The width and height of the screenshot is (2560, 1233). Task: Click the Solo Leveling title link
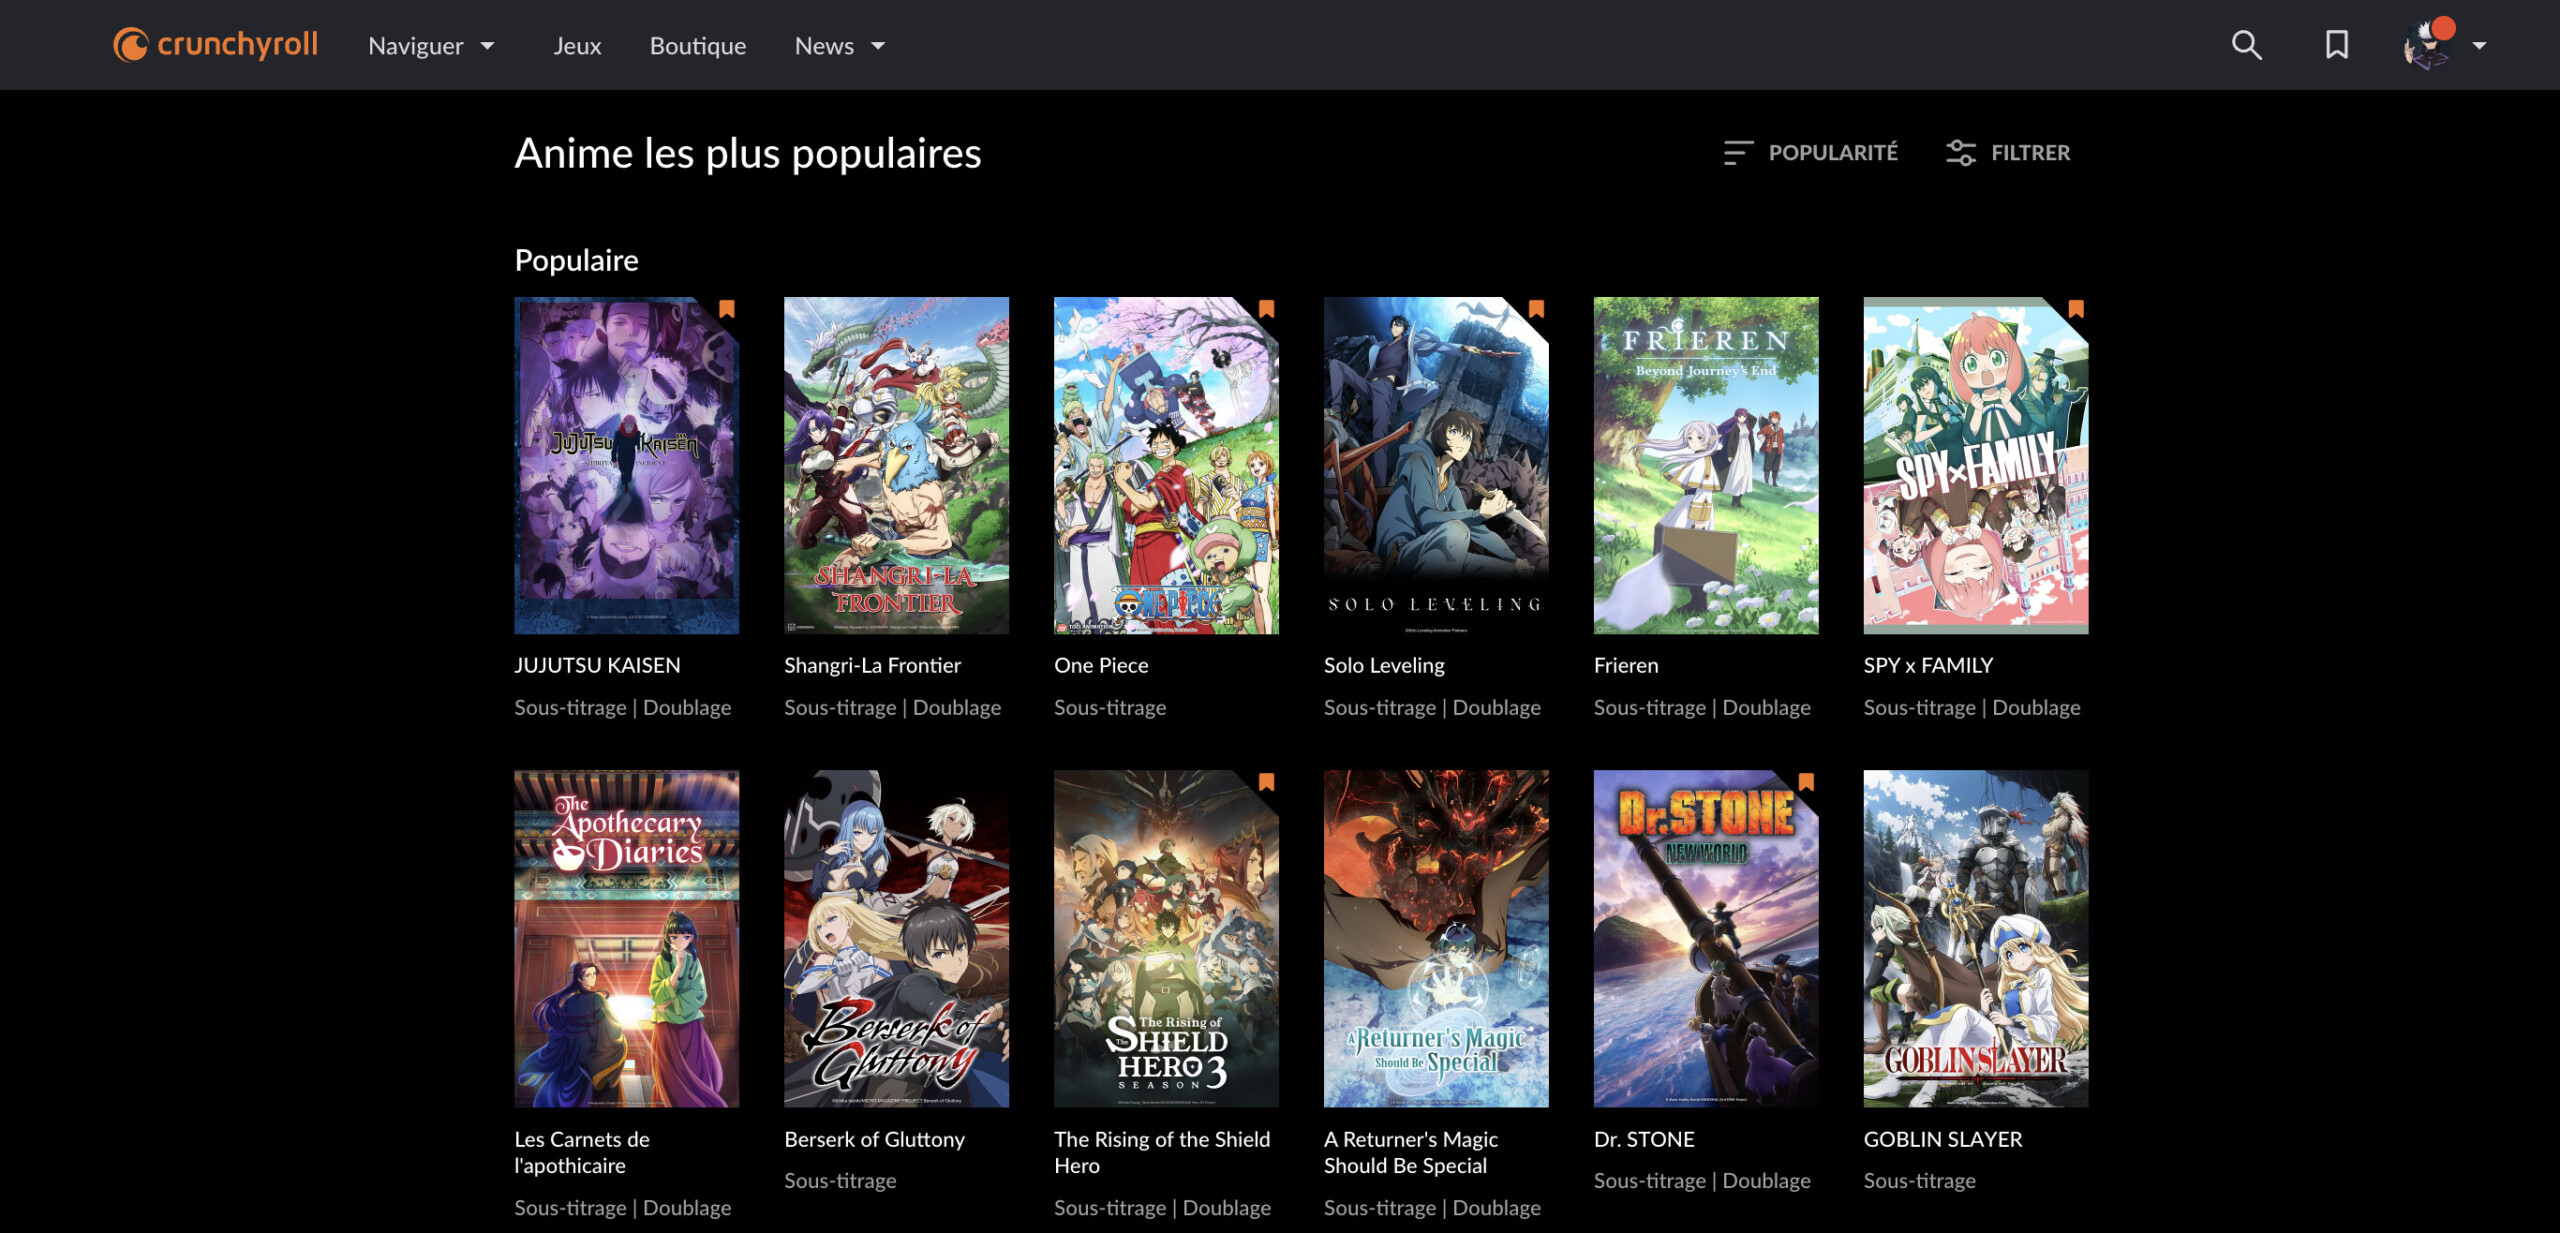[1384, 665]
